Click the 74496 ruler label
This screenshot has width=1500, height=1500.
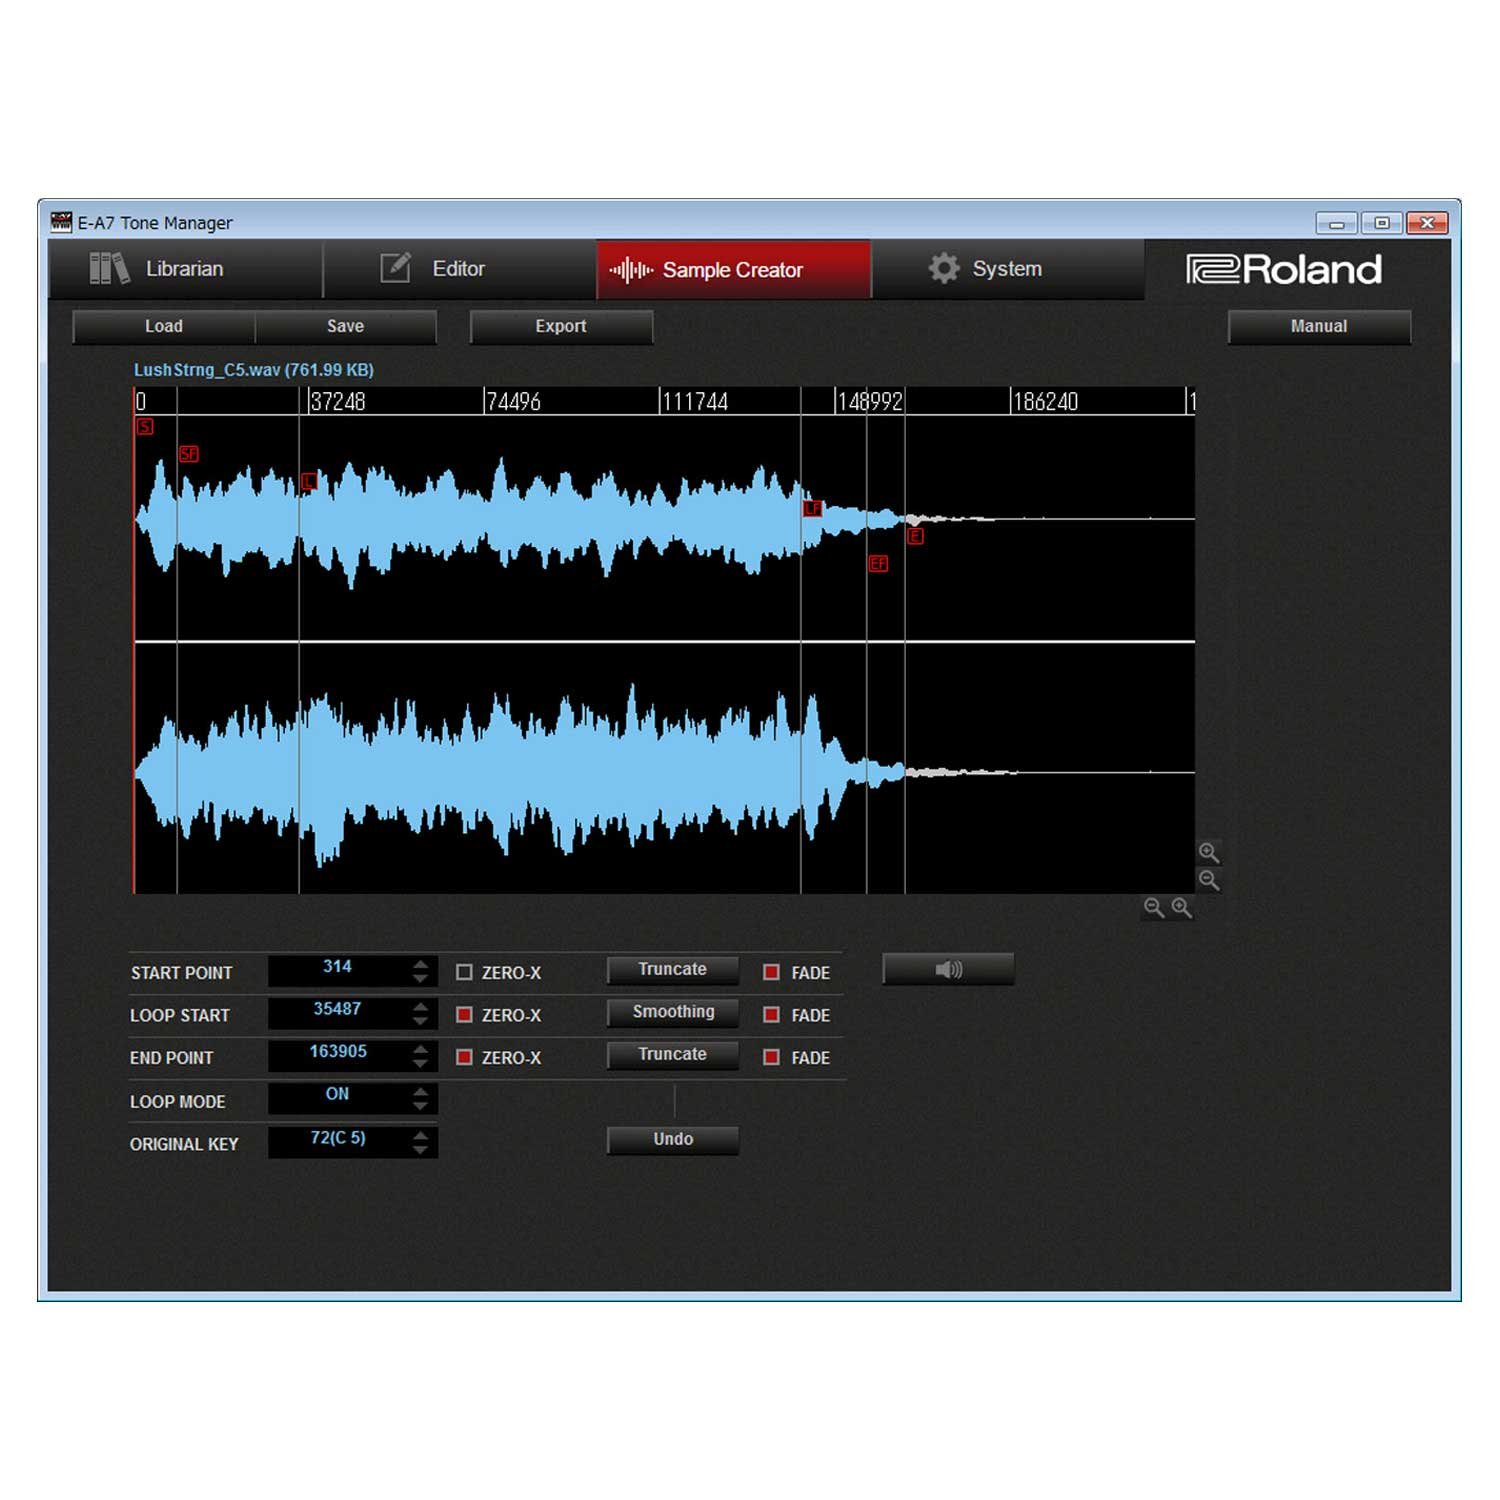coord(513,402)
